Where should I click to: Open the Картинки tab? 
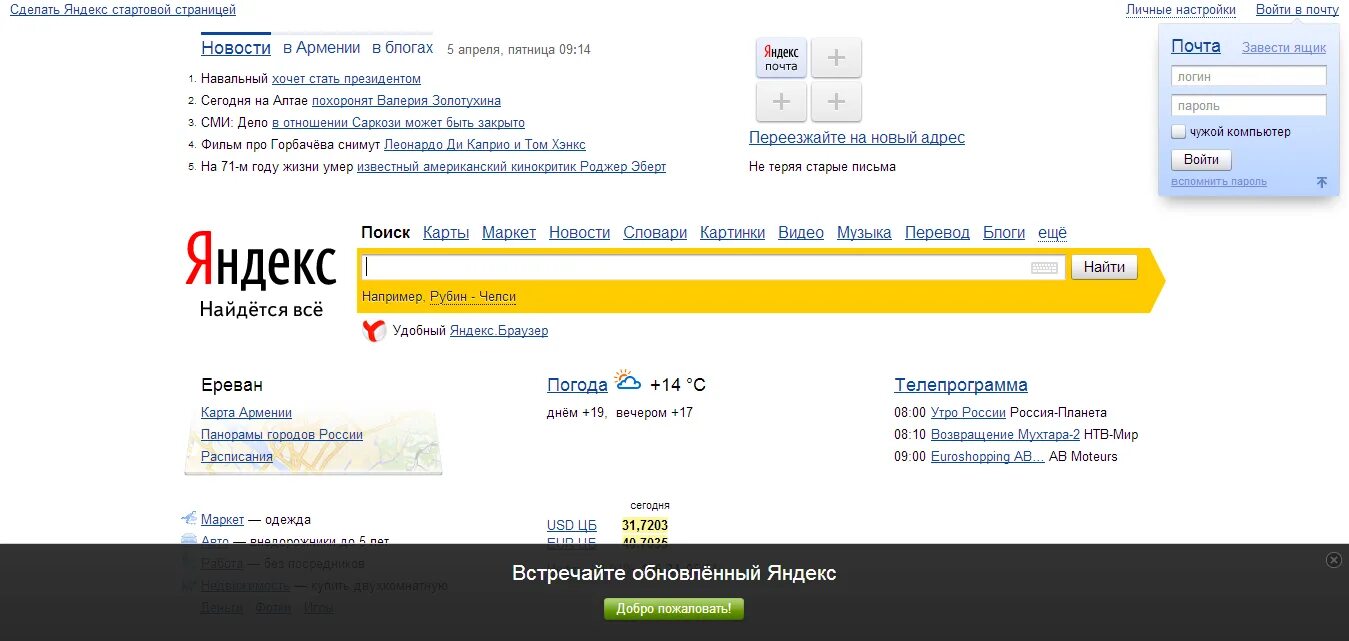(x=732, y=232)
